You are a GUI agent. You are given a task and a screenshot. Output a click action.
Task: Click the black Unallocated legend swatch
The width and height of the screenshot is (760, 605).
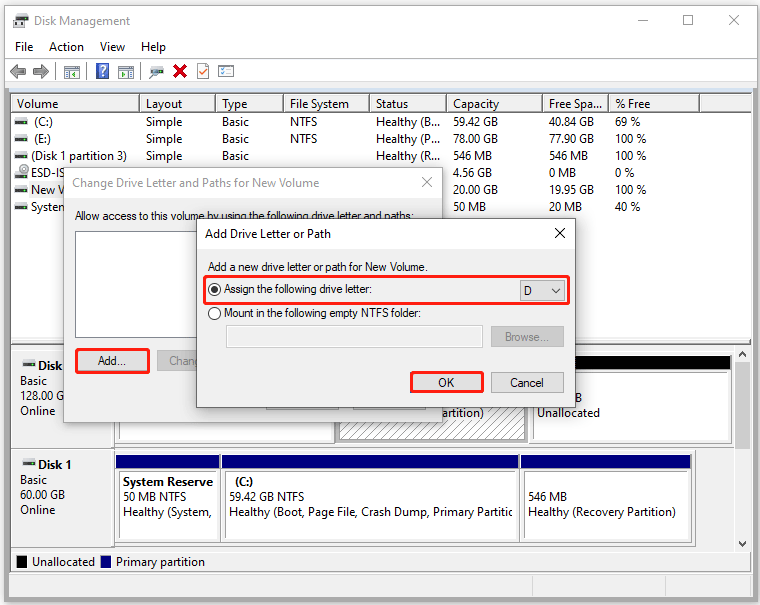21,561
